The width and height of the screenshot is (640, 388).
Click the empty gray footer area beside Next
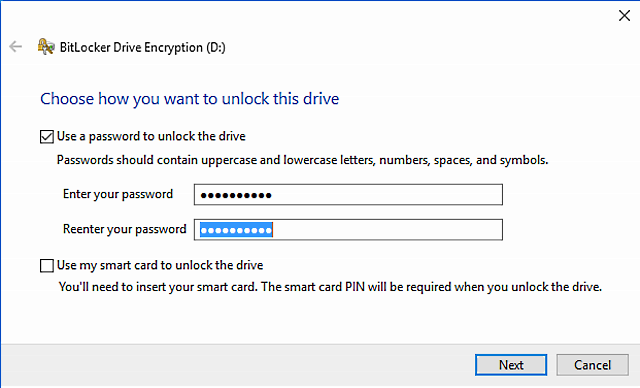pyautogui.click(x=237, y=365)
